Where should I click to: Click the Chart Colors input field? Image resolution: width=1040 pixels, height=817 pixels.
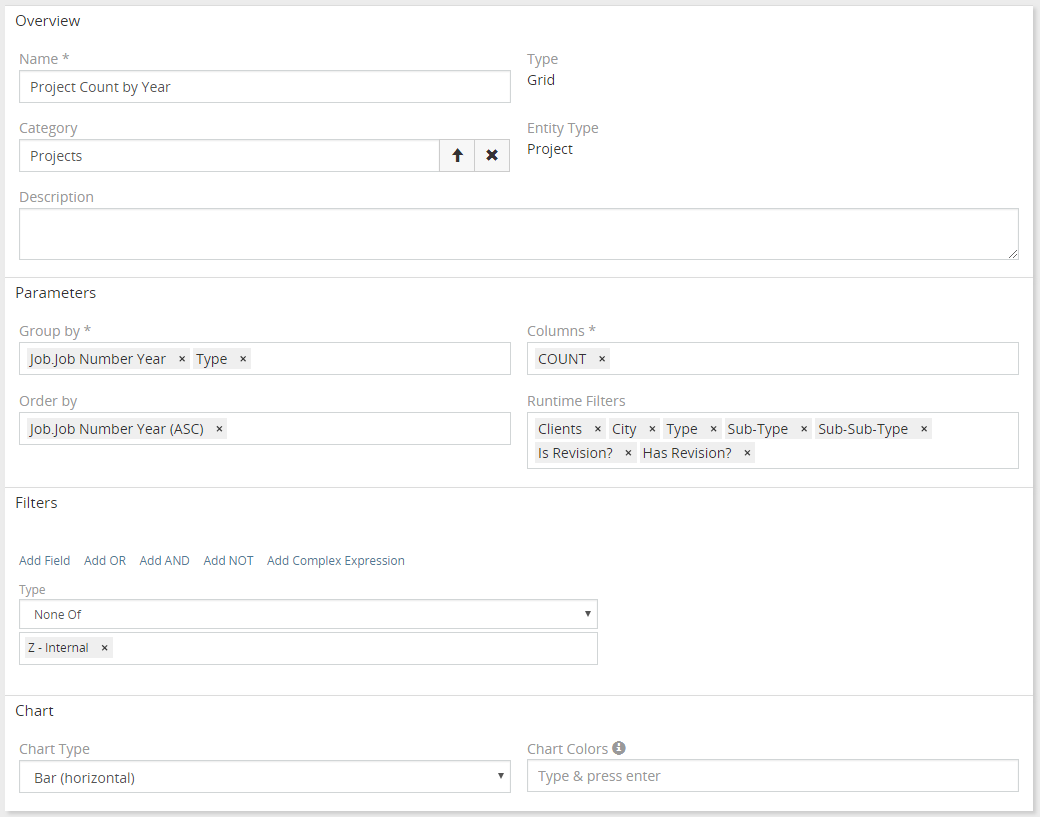(x=773, y=775)
